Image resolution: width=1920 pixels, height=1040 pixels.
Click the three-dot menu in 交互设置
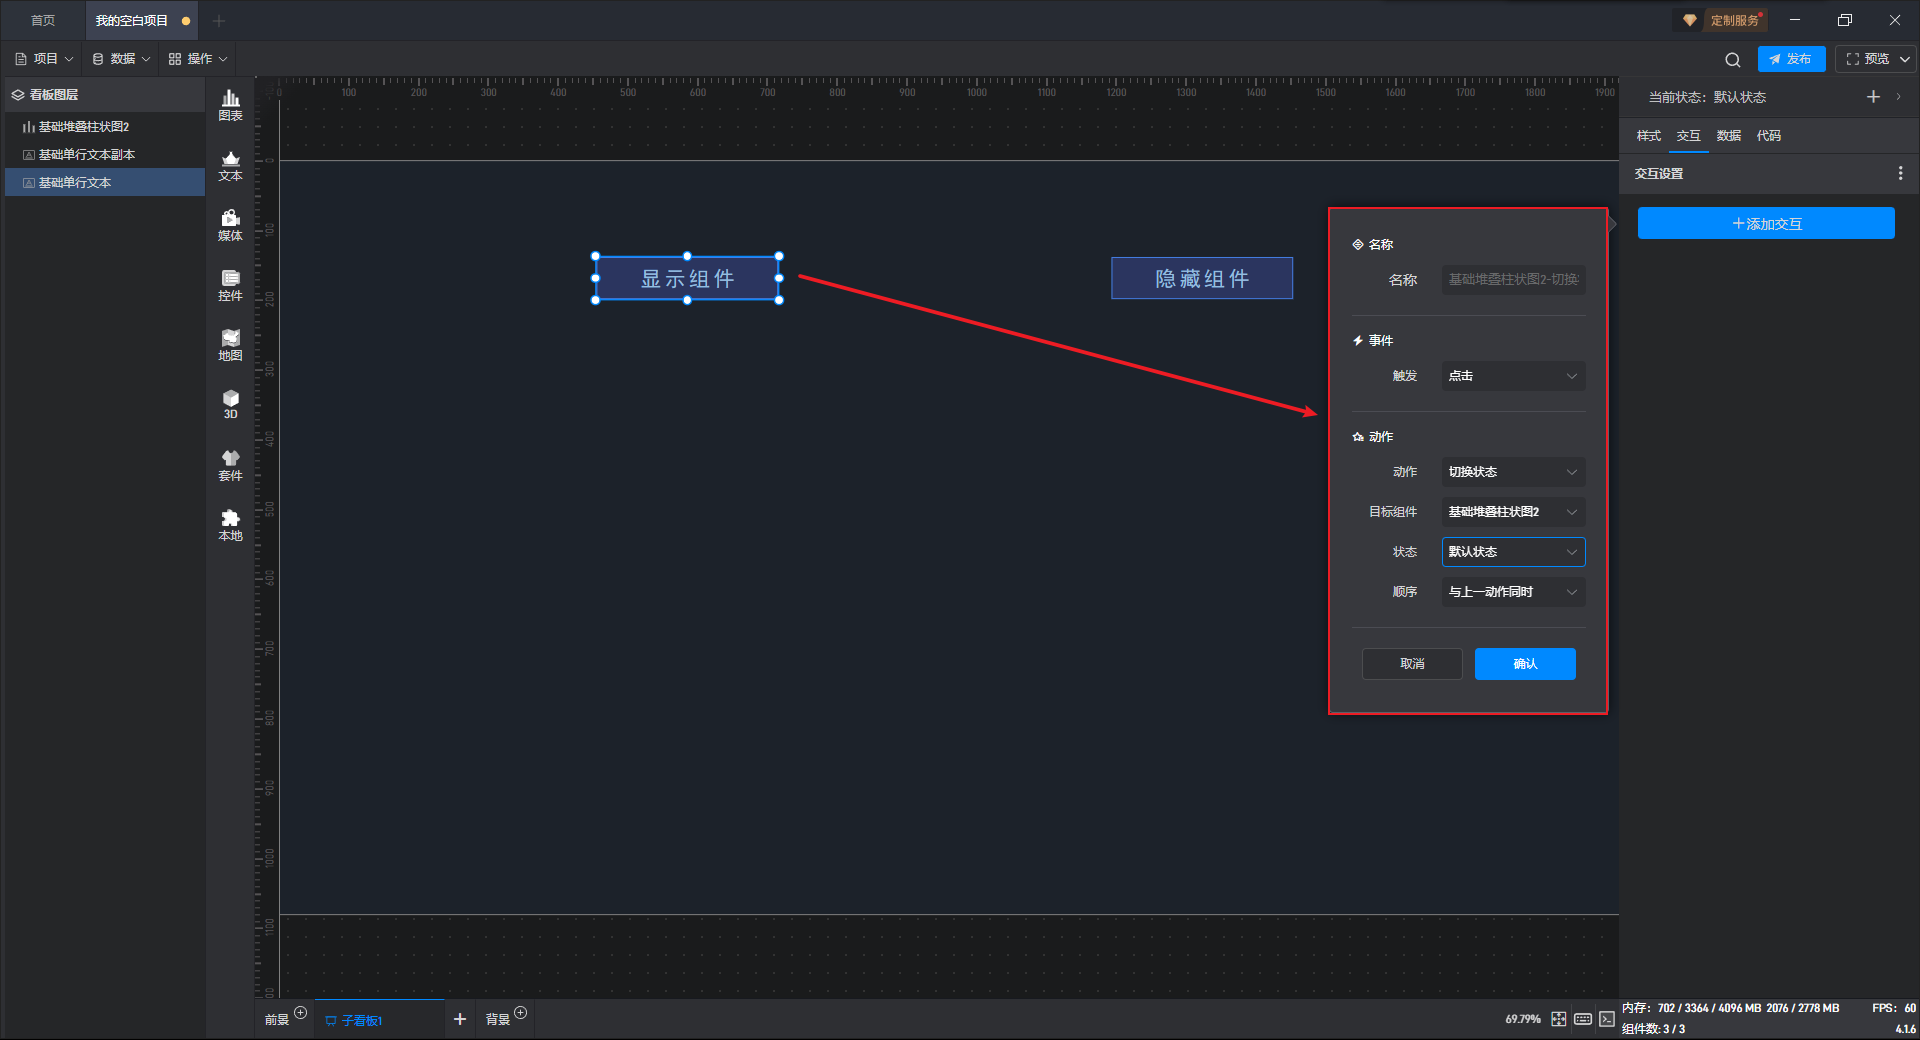pos(1900,174)
